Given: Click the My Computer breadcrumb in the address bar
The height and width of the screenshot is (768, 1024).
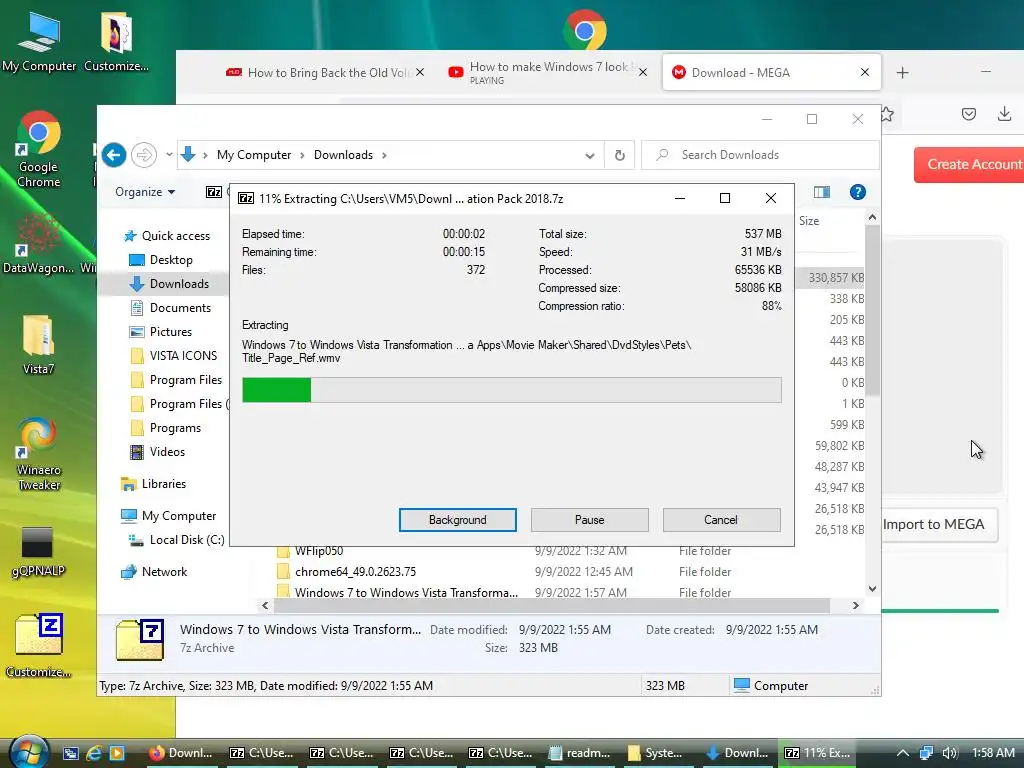Looking at the screenshot, I should pos(254,155).
